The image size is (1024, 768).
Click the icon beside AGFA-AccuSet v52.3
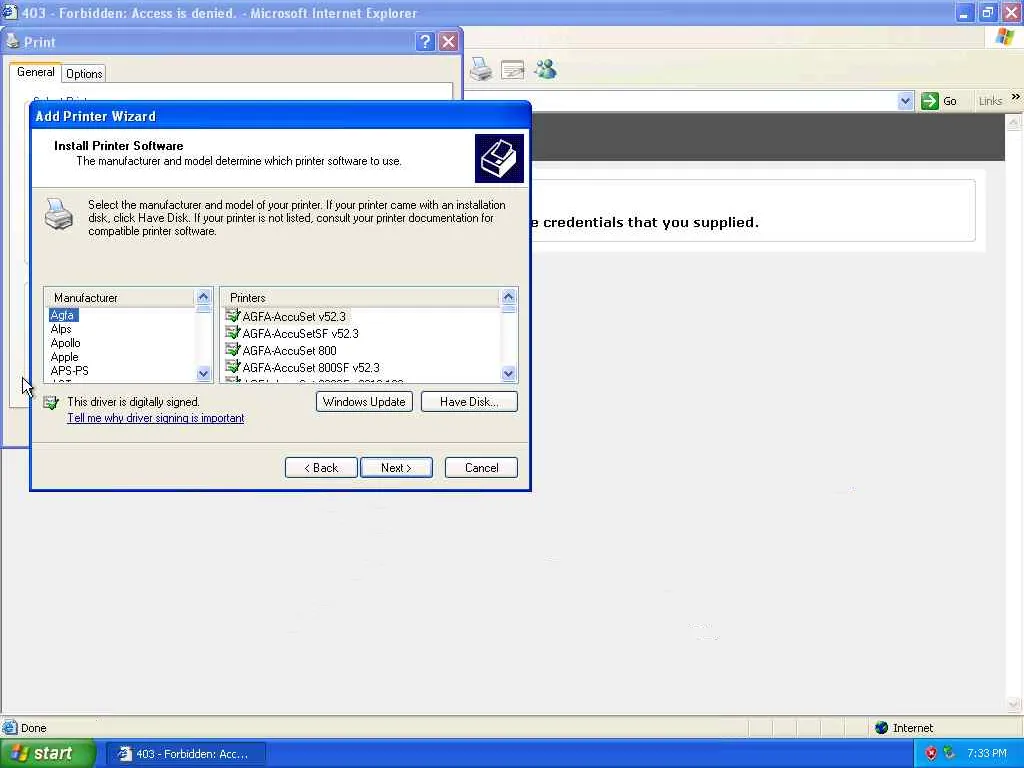coord(232,316)
